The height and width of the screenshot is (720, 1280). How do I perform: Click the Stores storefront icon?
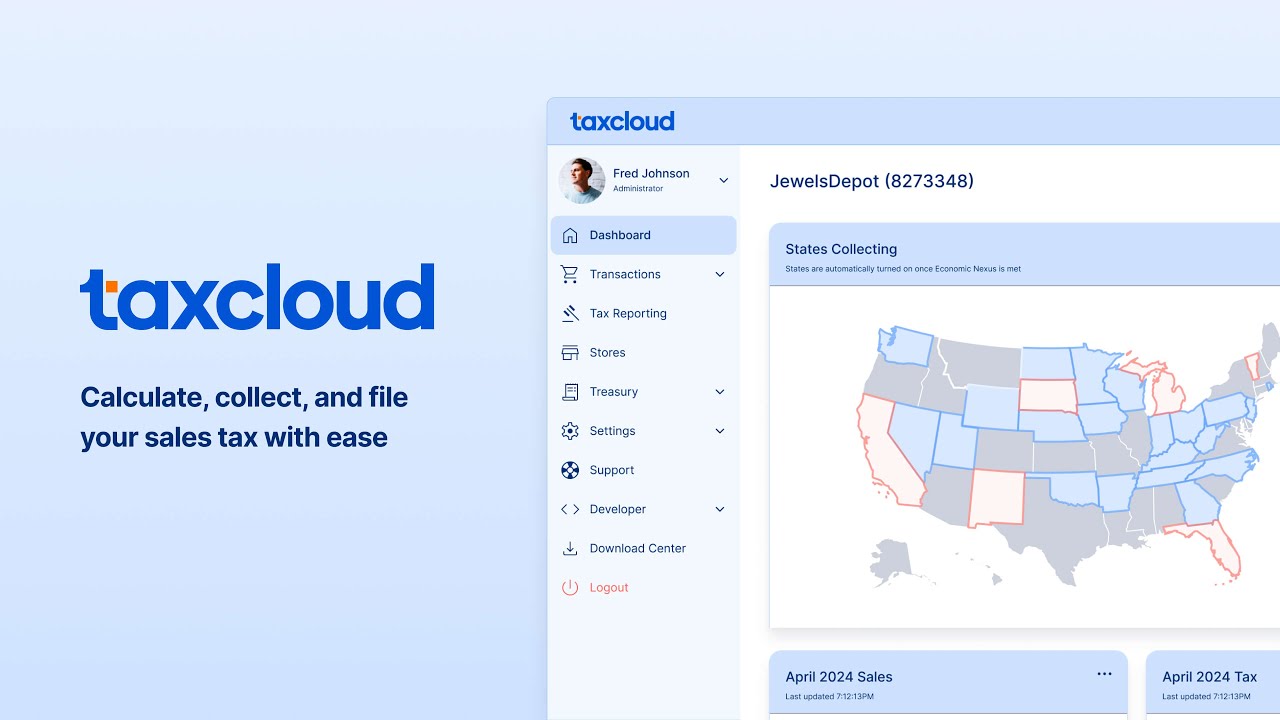(570, 352)
